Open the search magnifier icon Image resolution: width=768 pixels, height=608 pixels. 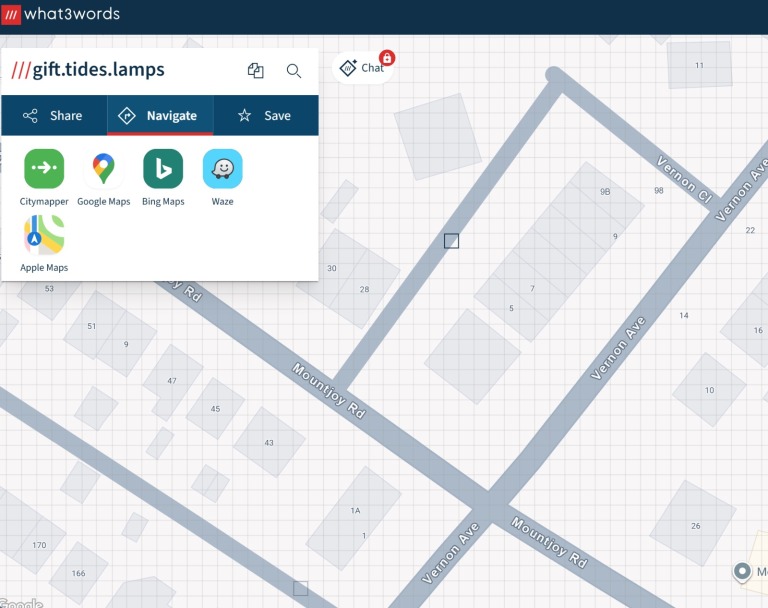[x=294, y=70]
